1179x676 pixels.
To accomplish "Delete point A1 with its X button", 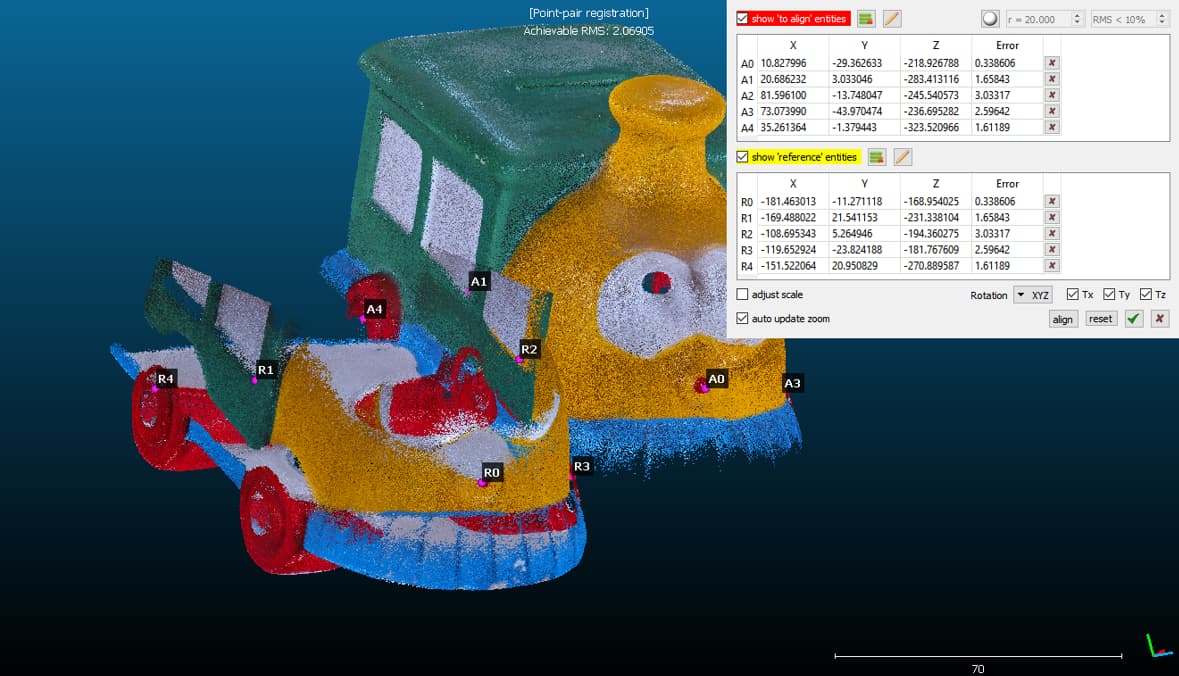I will (x=1052, y=79).
